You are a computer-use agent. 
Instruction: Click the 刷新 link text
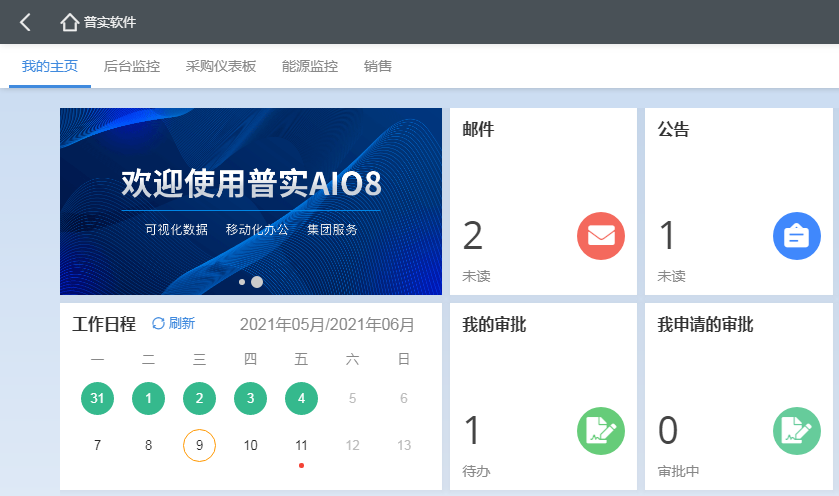[x=182, y=323]
